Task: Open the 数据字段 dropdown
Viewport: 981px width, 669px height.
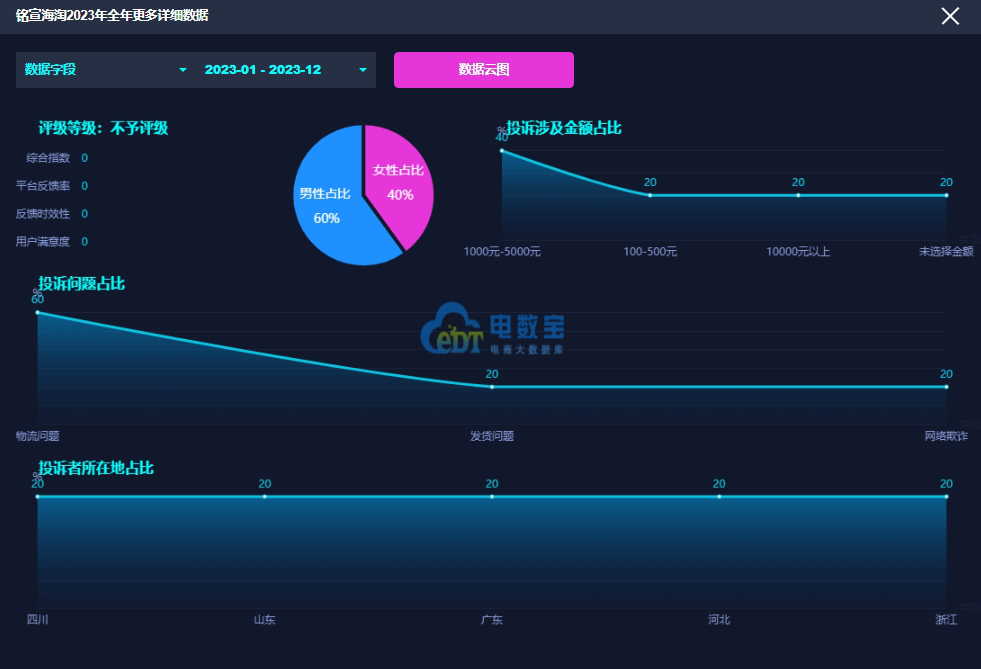Action: [105, 70]
